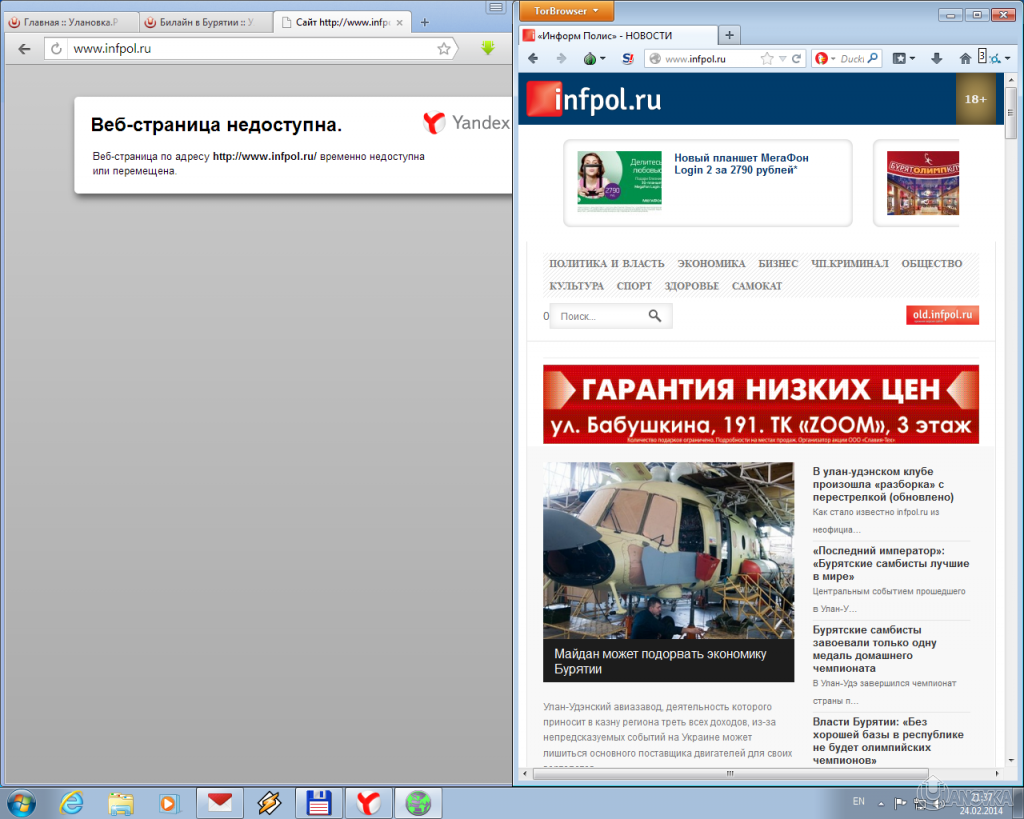
Task: Open the TorButton onion menu icon
Action: tap(589, 58)
